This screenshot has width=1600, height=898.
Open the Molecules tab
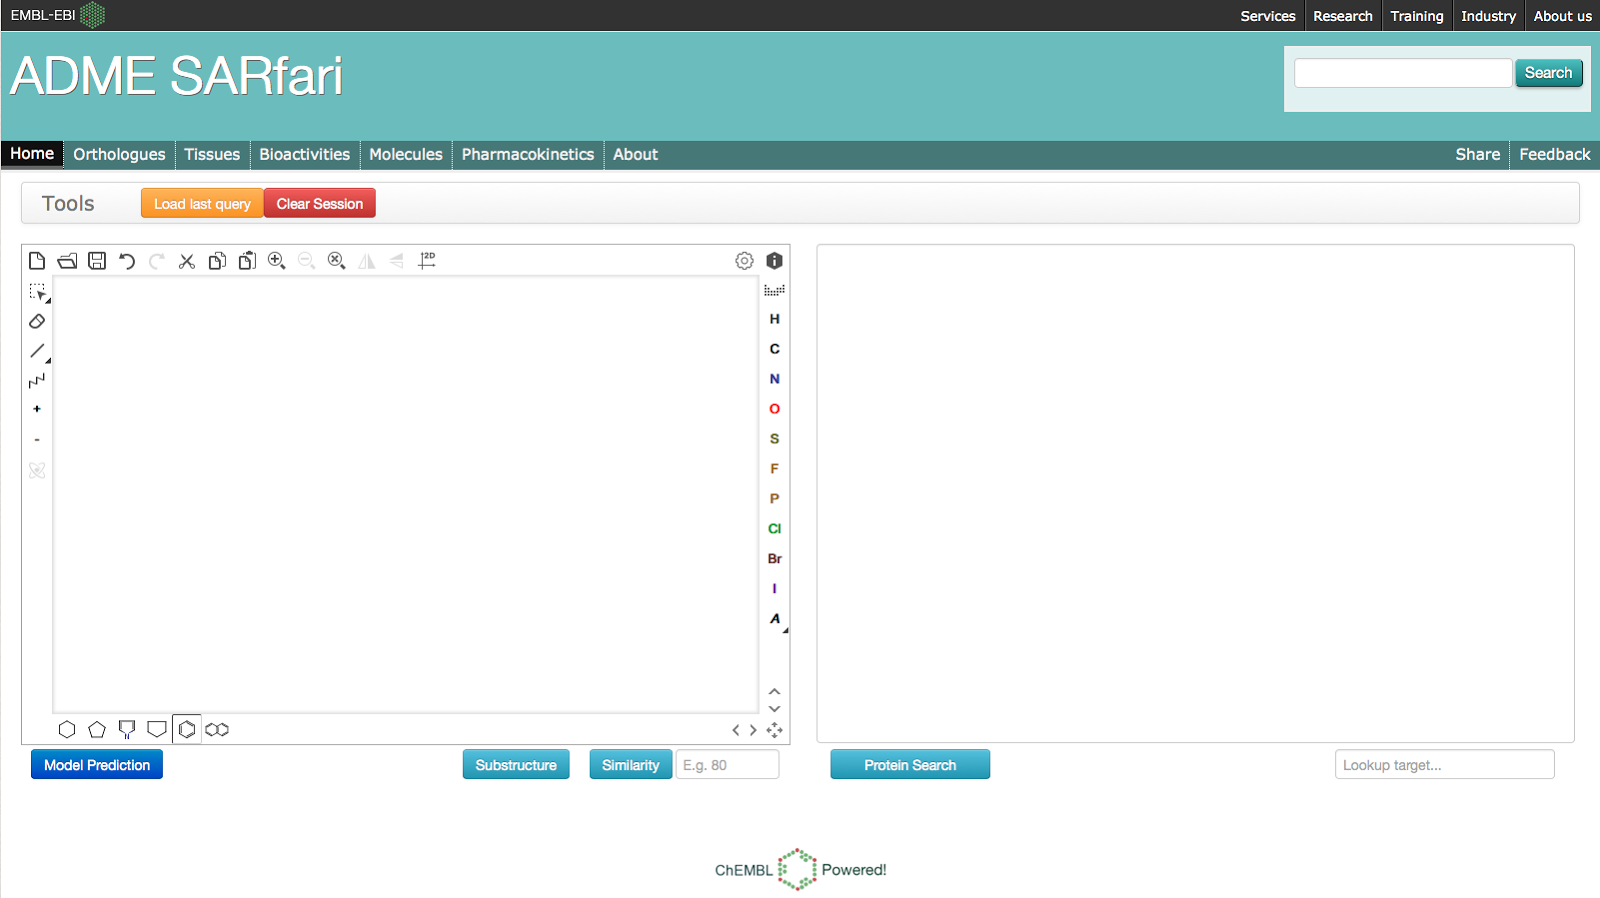(x=405, y=154)
